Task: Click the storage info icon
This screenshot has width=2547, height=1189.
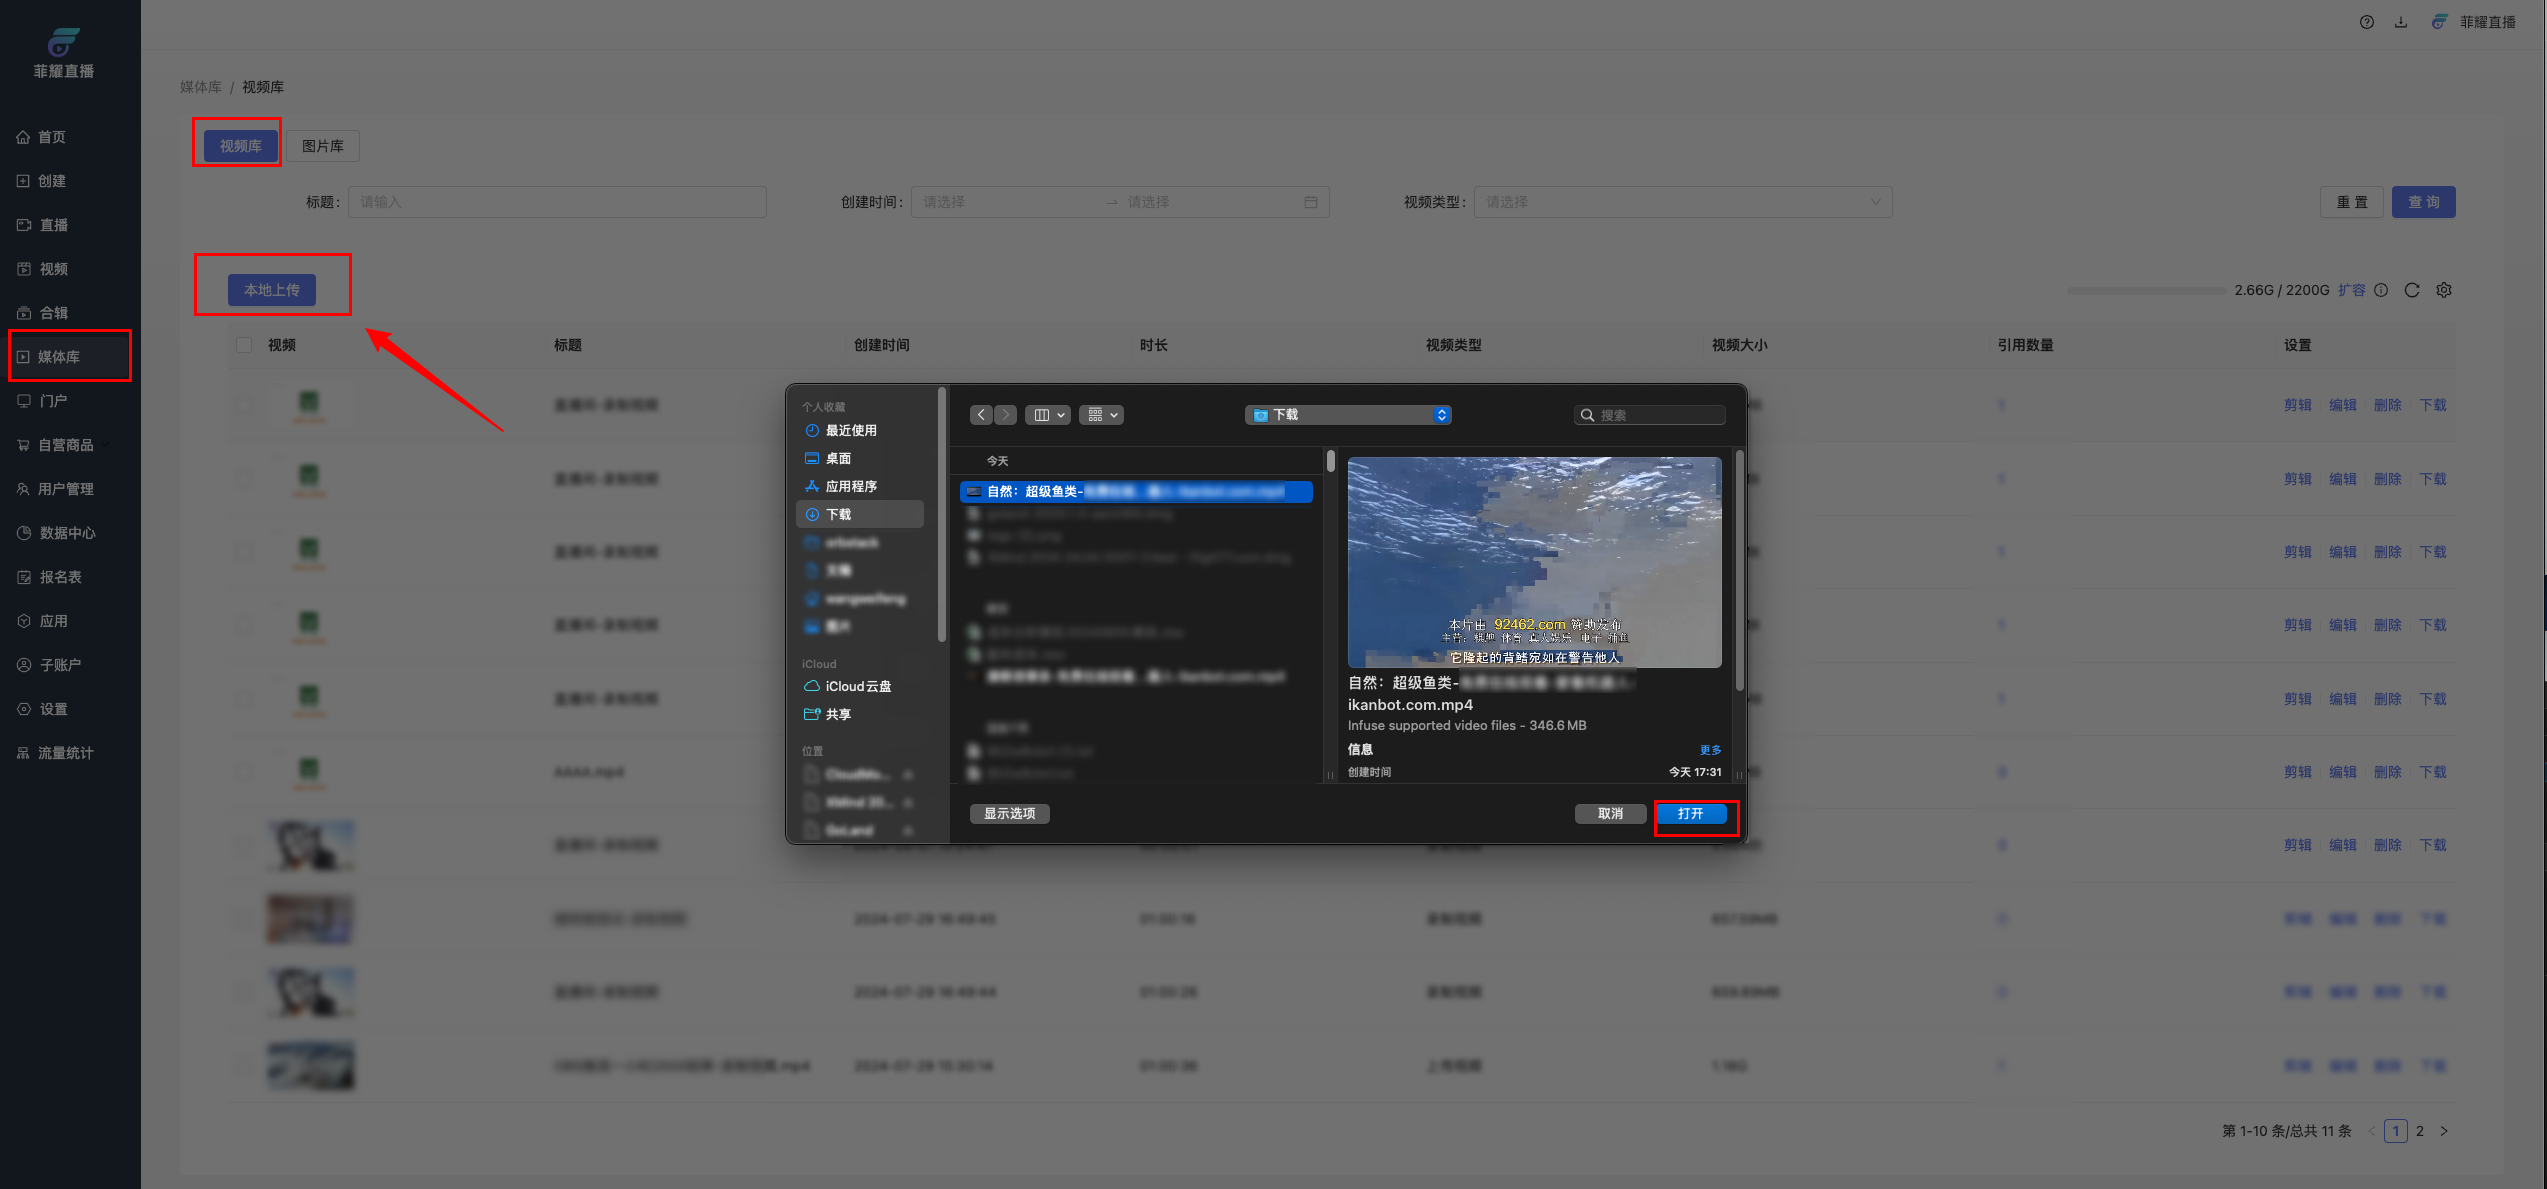Action: (2381, 290)
